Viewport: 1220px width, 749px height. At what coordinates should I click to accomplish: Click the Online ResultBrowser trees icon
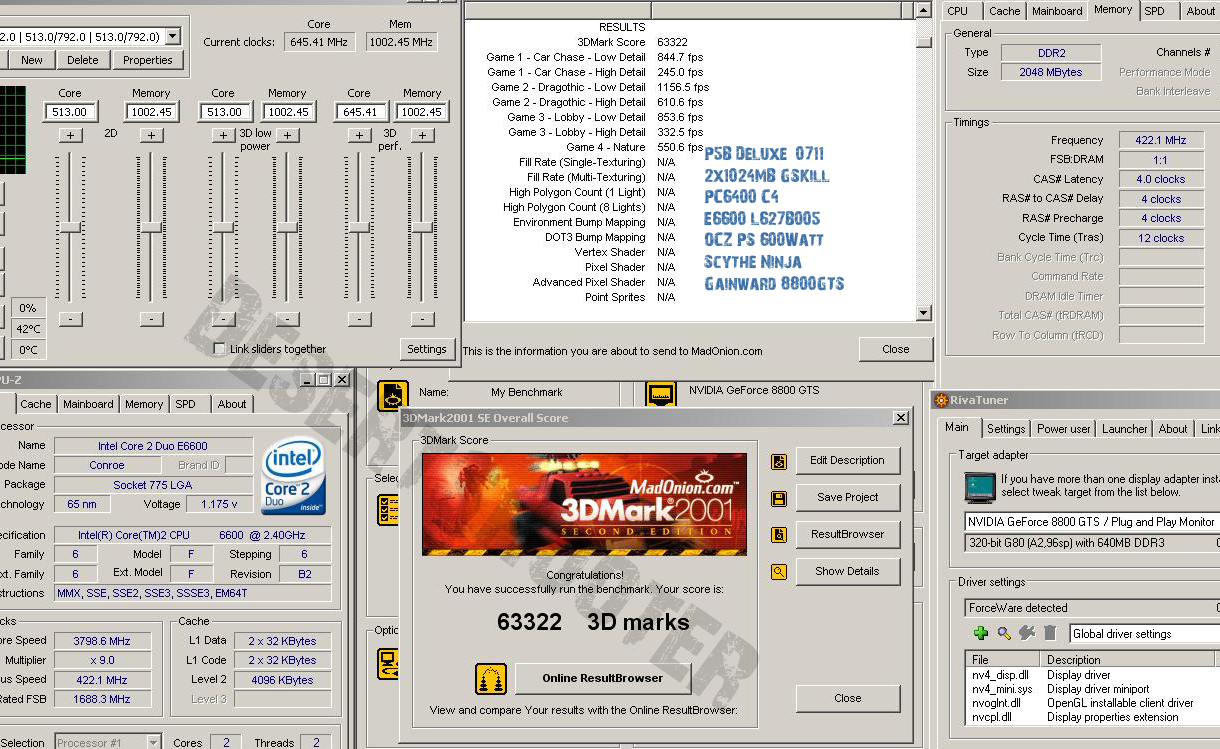coord(491,679)
